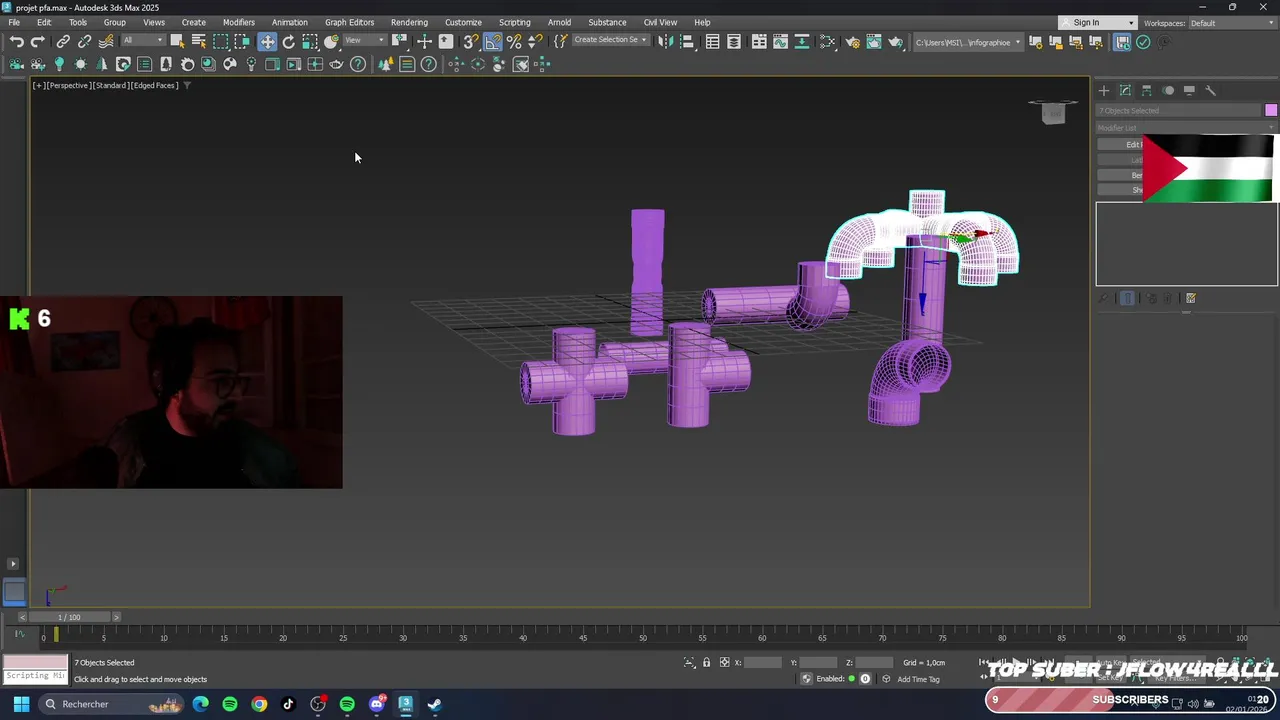Open Configure Modifier Sets icon
Image resolution: width=1280 pixels, height=720 pixels.
point(1191,298)
